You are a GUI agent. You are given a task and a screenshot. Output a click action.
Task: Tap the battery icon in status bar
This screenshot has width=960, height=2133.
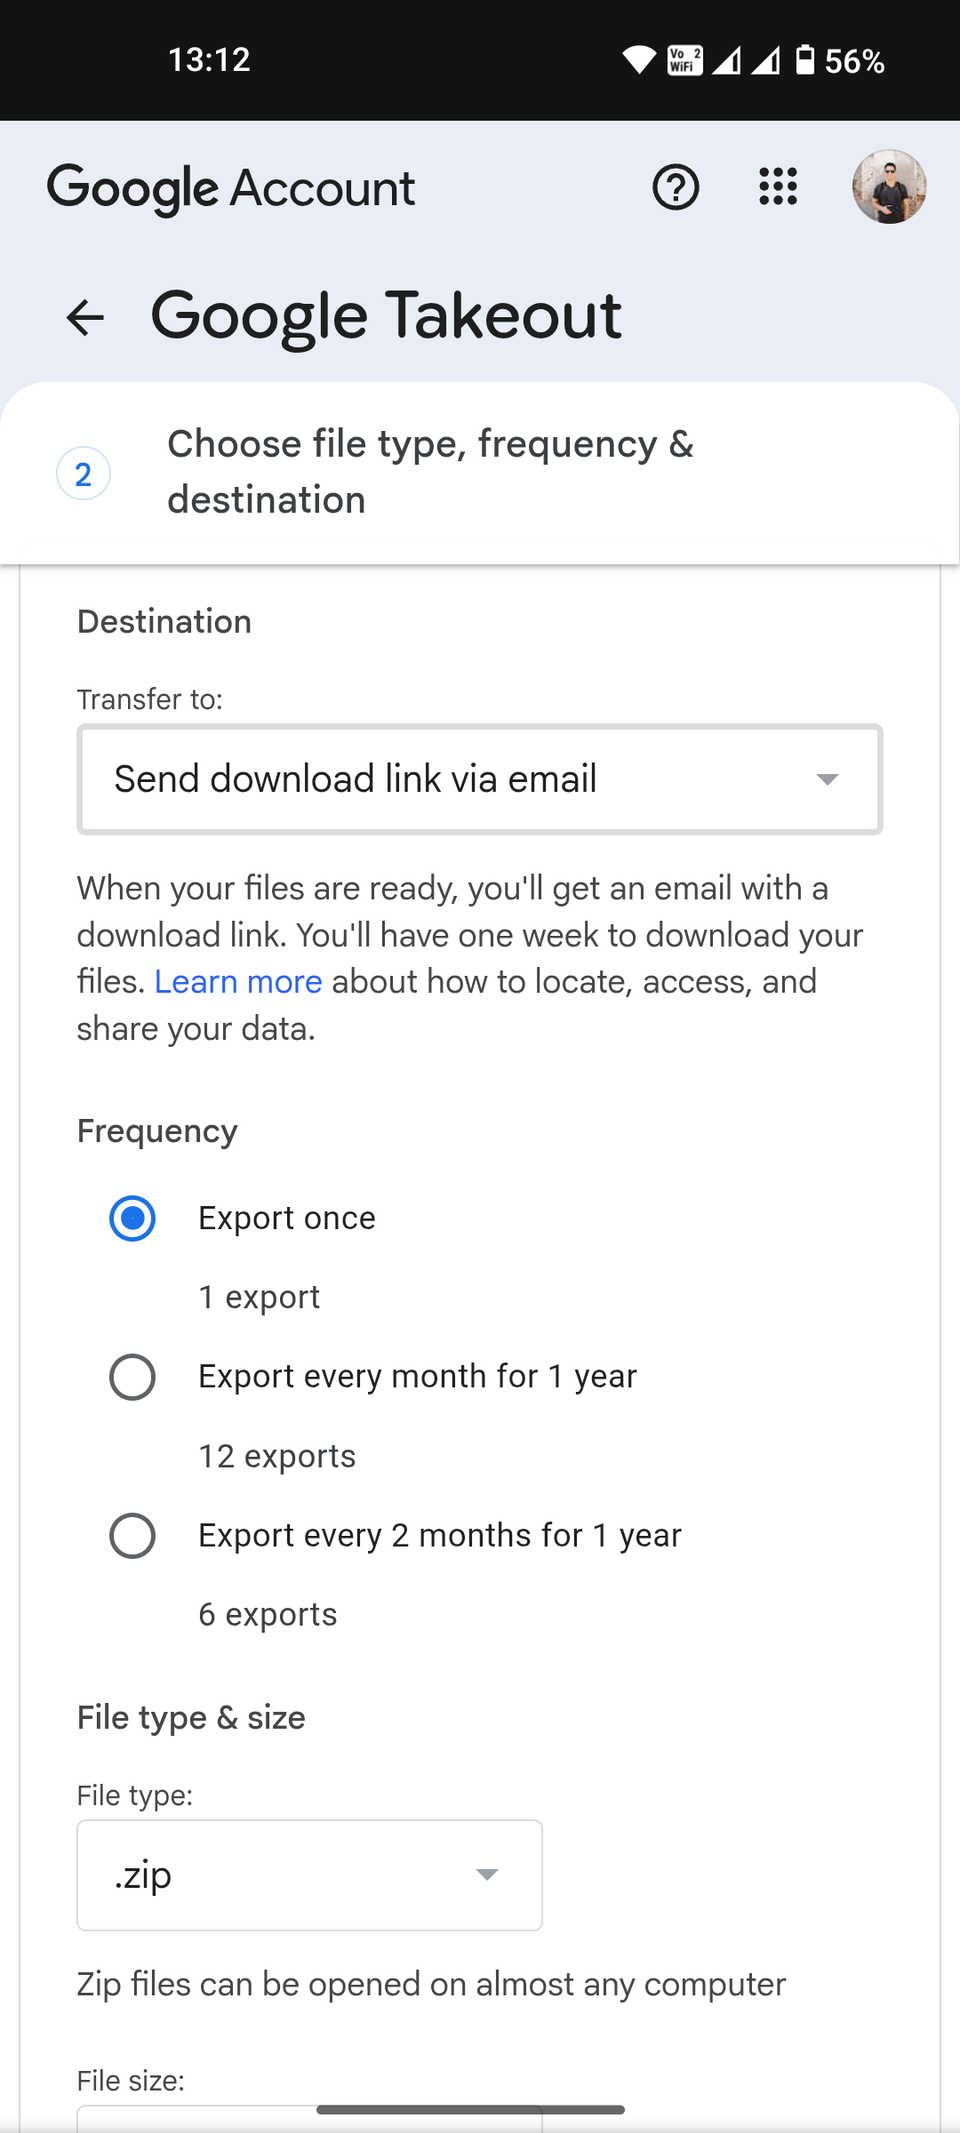coord(805,60)
